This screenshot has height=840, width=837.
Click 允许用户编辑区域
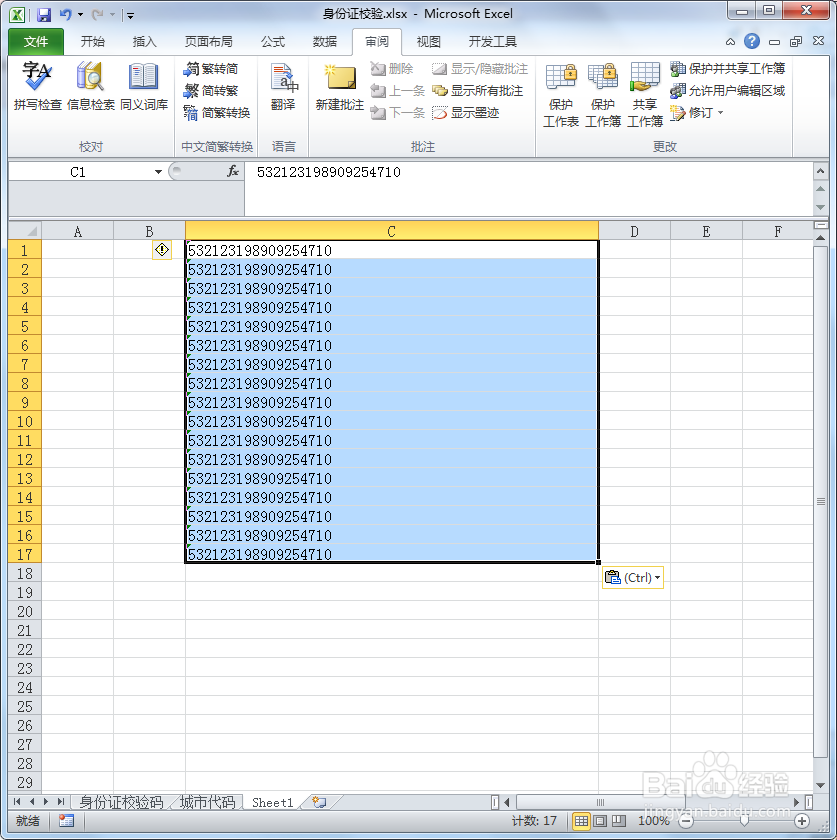coord(728,91)
